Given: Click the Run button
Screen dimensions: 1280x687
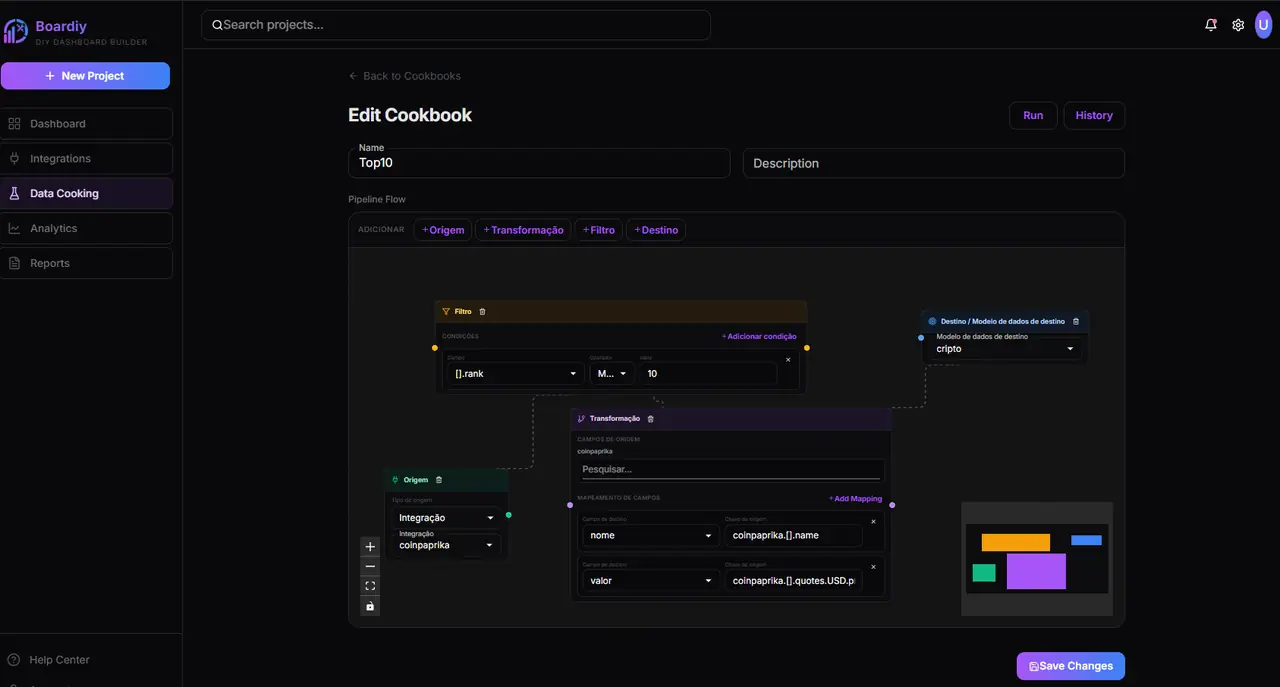Looking at the screenshot, I should pyautogui.click(x=1033, y=116).
